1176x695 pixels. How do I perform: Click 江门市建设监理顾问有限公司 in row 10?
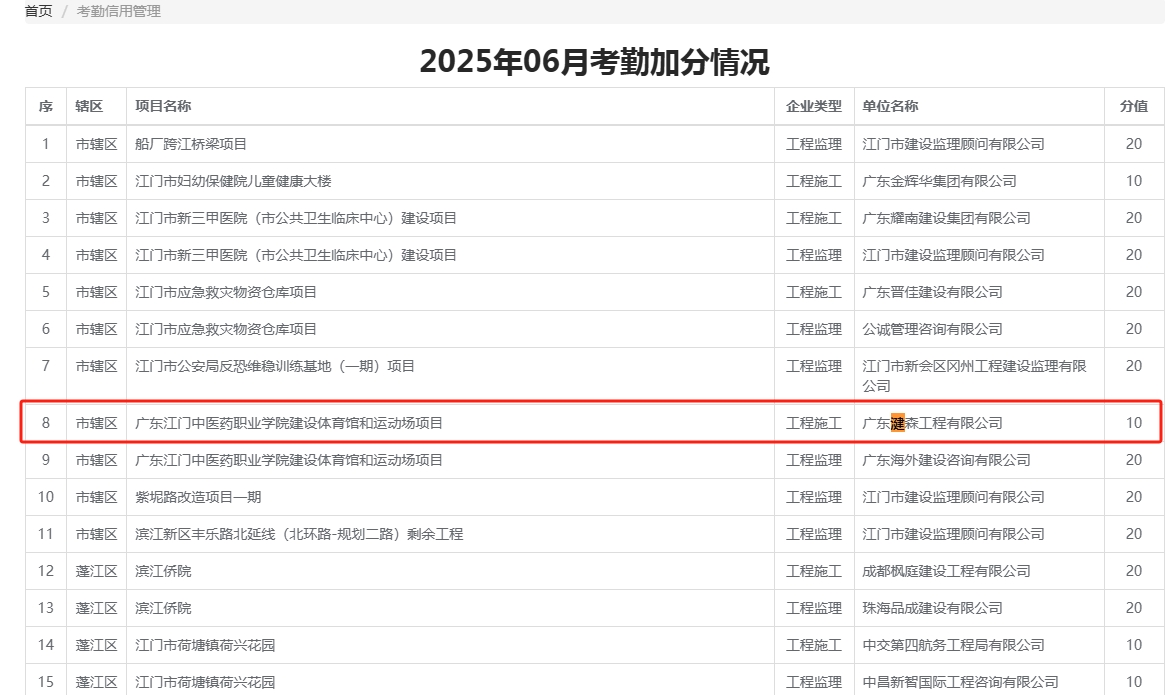coord(953,497)
